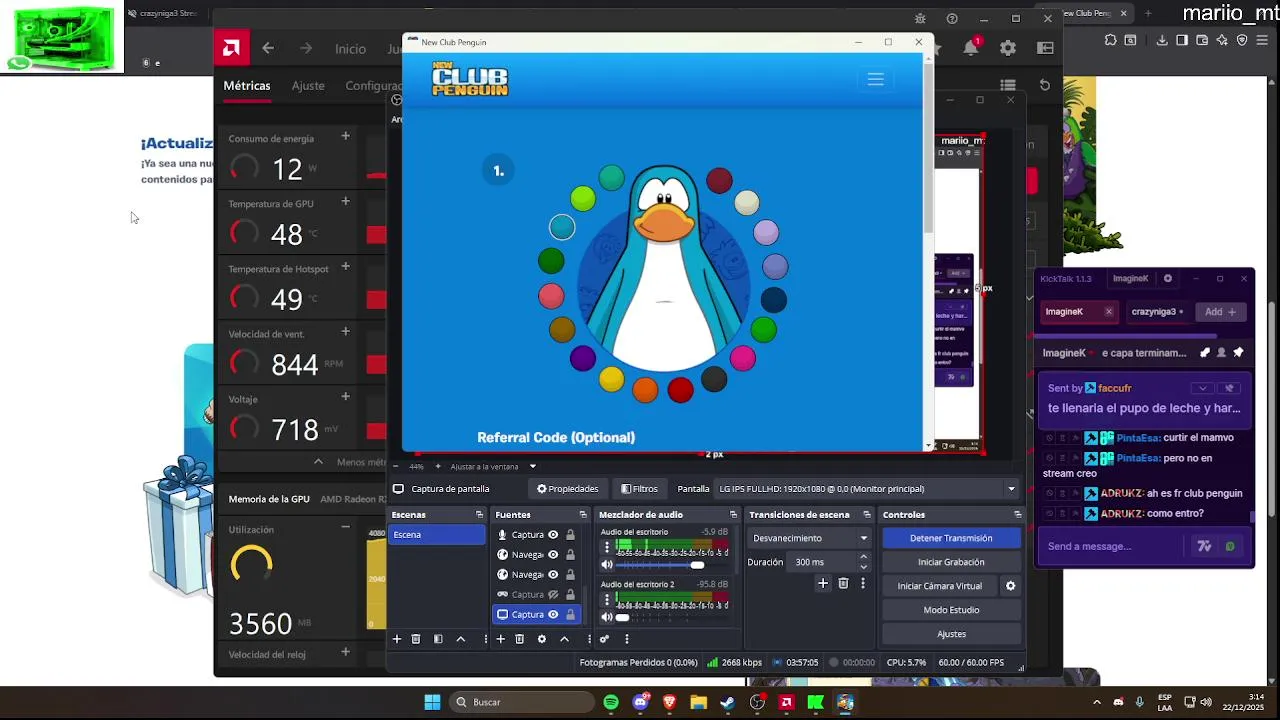Open Steam from the taskbar

(727, 702)
